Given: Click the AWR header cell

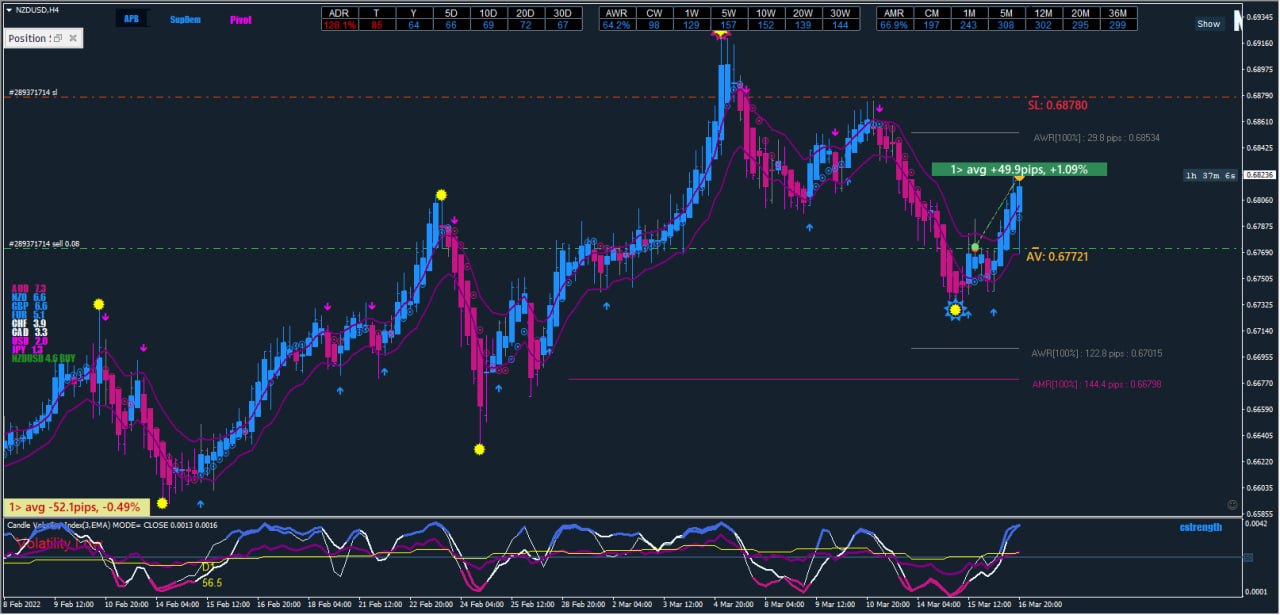Looking at the screenshot, I should pyautogui.click(x=616, y=13).
